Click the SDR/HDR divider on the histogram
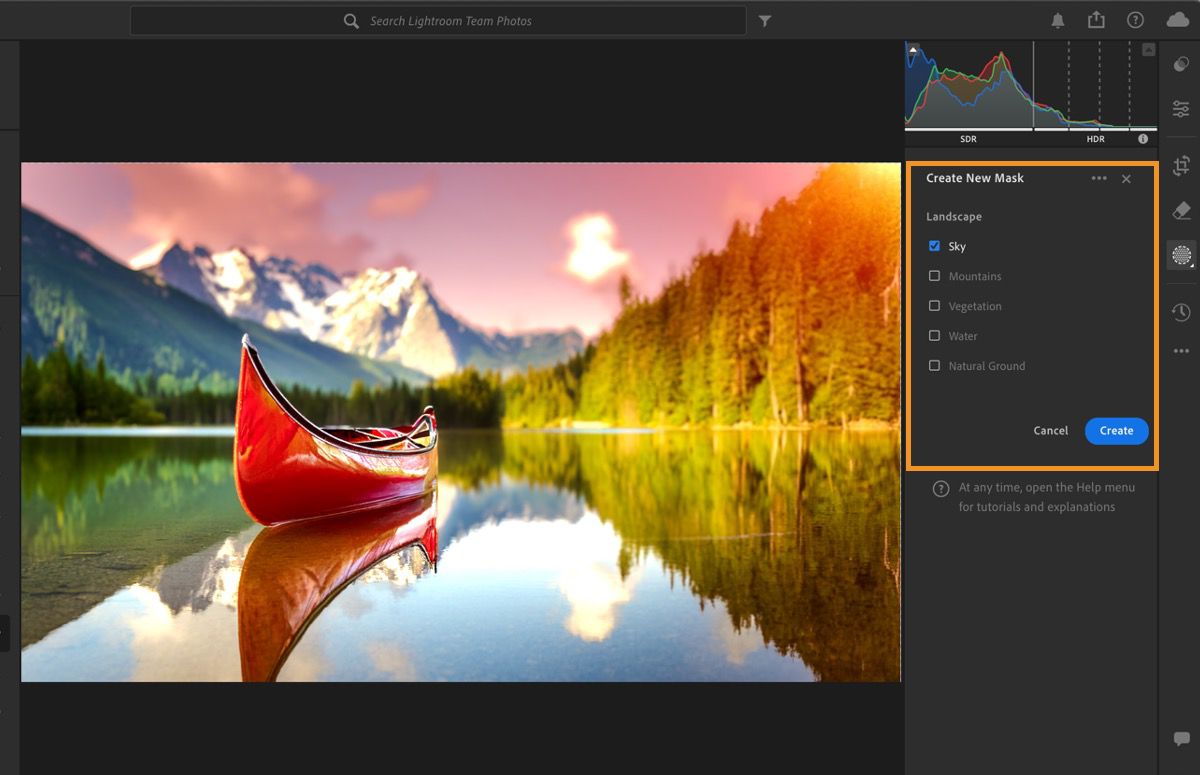This screenshot has width=1200, height=775. click(x=1032, y=90)
